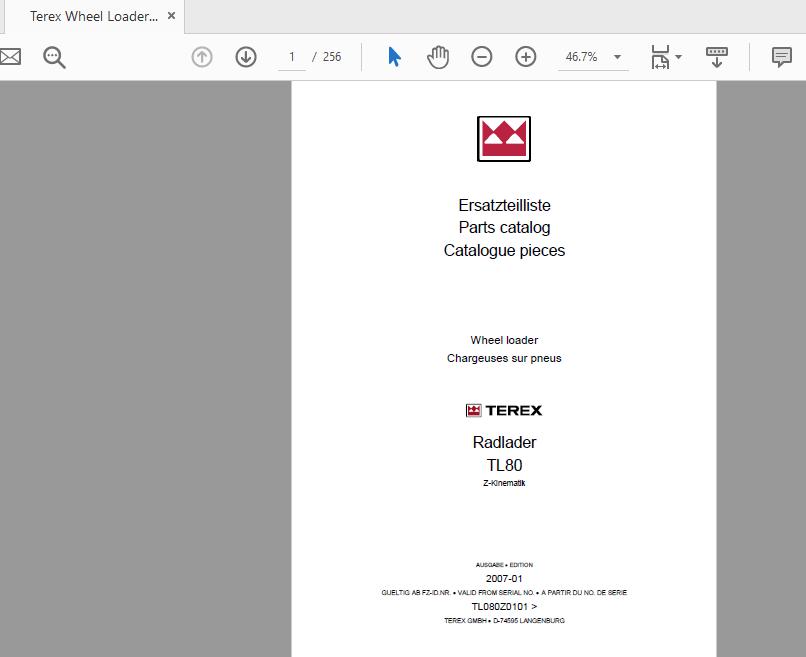
Task: Click the 'Wheel loader' text
Action: coord(504,340)
